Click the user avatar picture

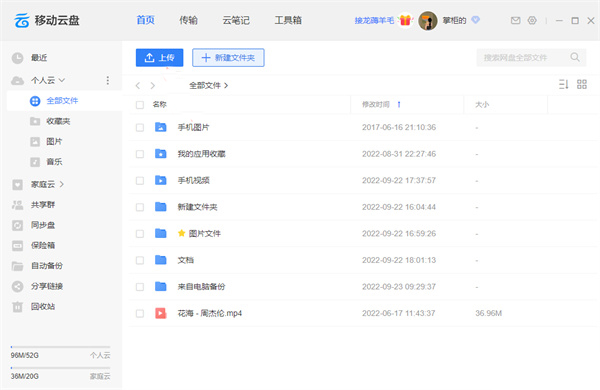click(x=428, y=21)
